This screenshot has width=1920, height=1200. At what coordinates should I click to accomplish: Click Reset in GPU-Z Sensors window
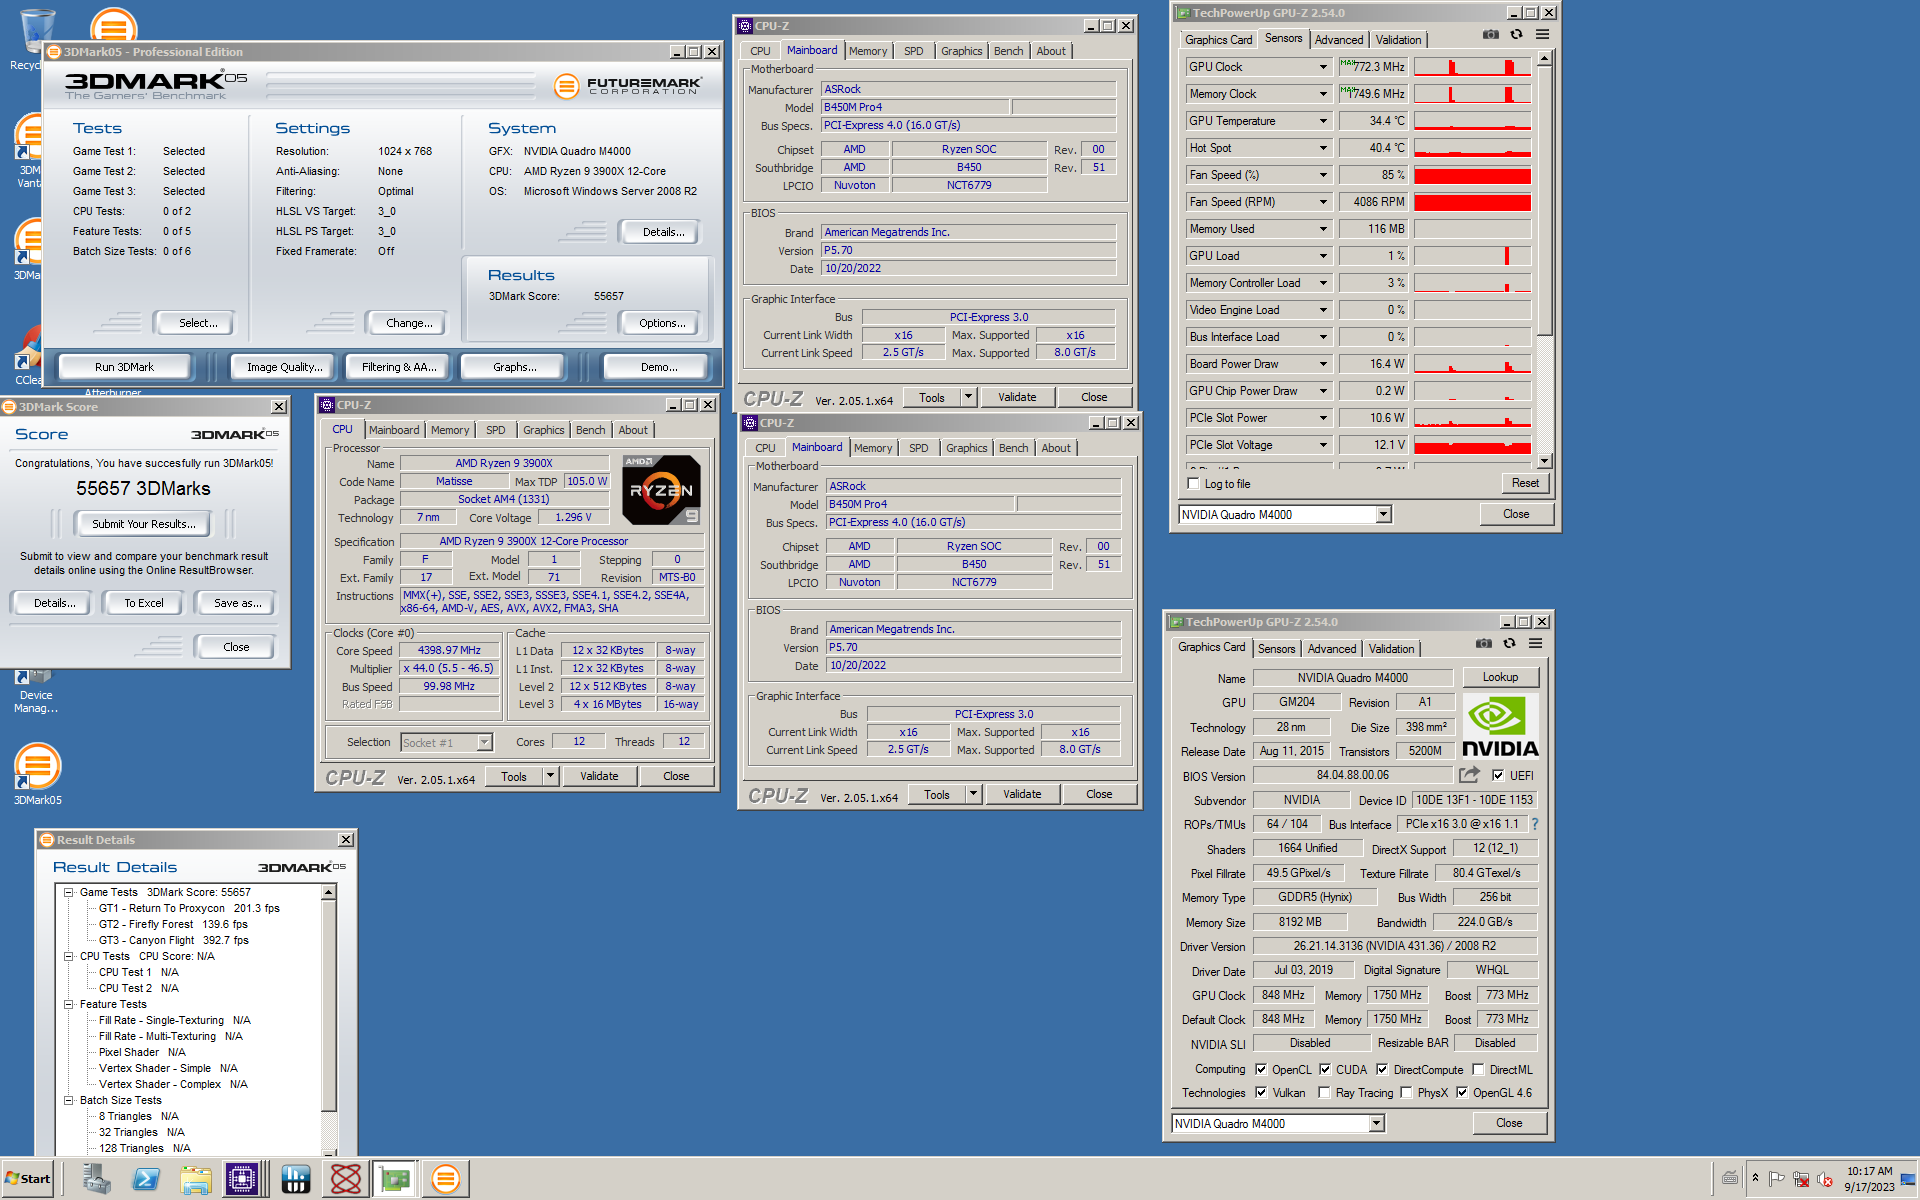pyautogui.click(x=1525, y=483)
